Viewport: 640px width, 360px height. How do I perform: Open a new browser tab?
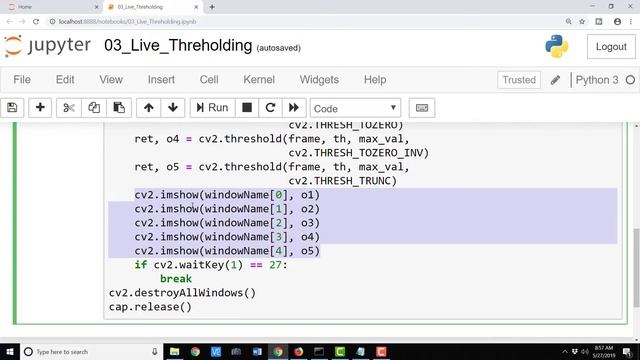212,7
